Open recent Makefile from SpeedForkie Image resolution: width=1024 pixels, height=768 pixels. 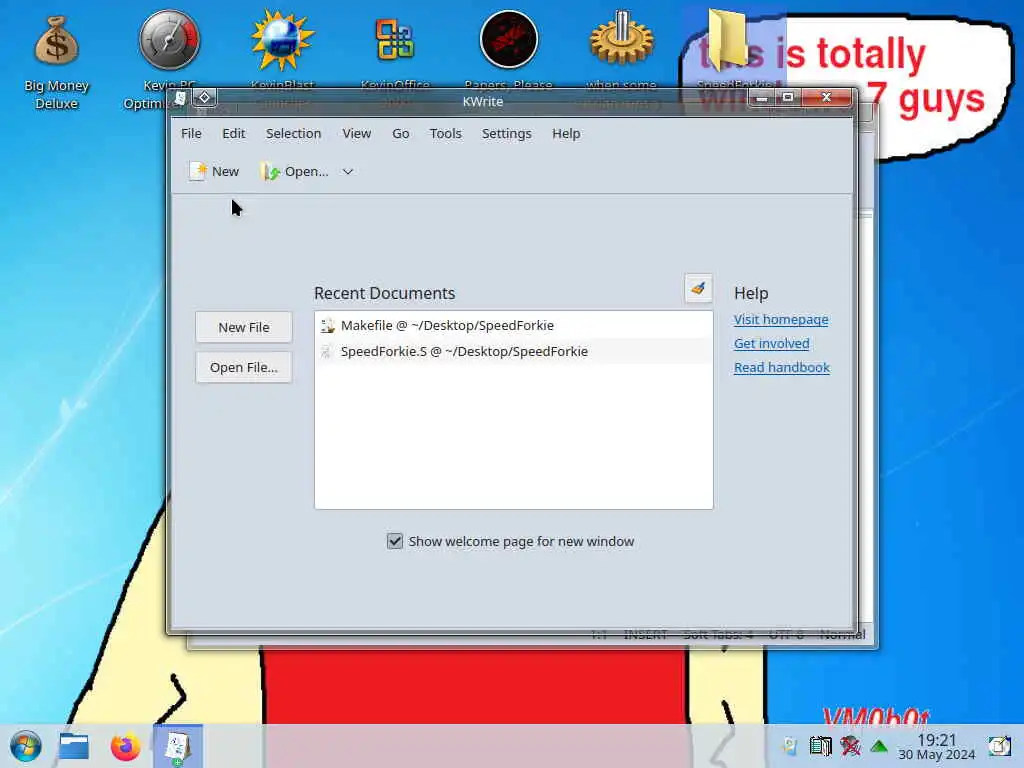pyautogui.click(x=513, y=325)
